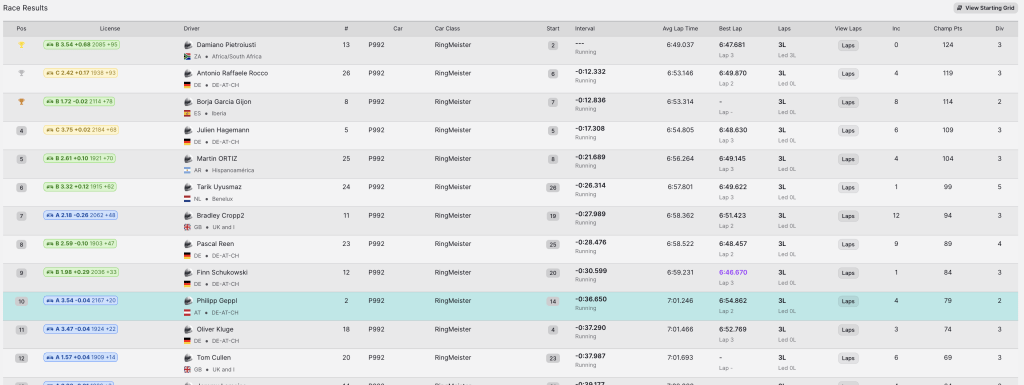
Task: Sort by Best Lap column header
Action: 730,29
